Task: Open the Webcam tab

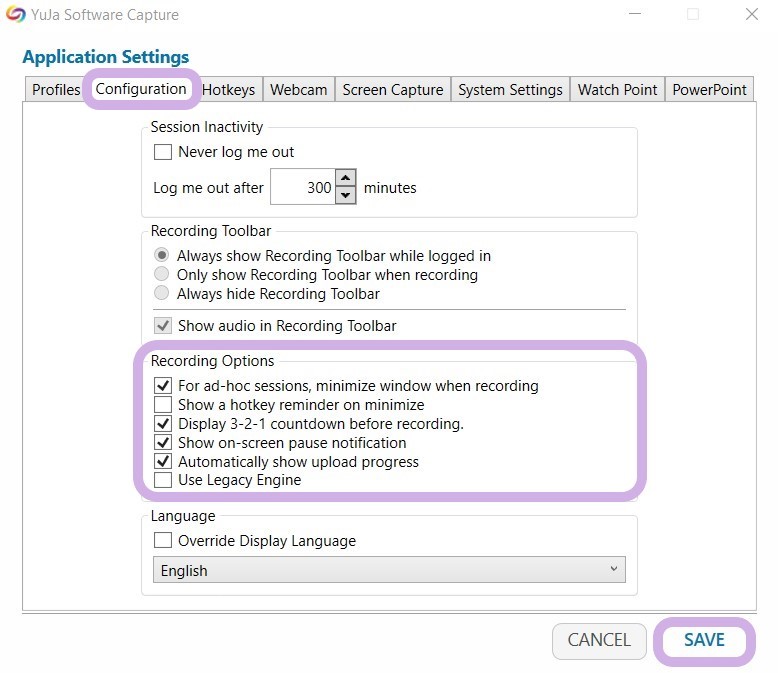Action: pyautogui.click(x=298, y=89)
